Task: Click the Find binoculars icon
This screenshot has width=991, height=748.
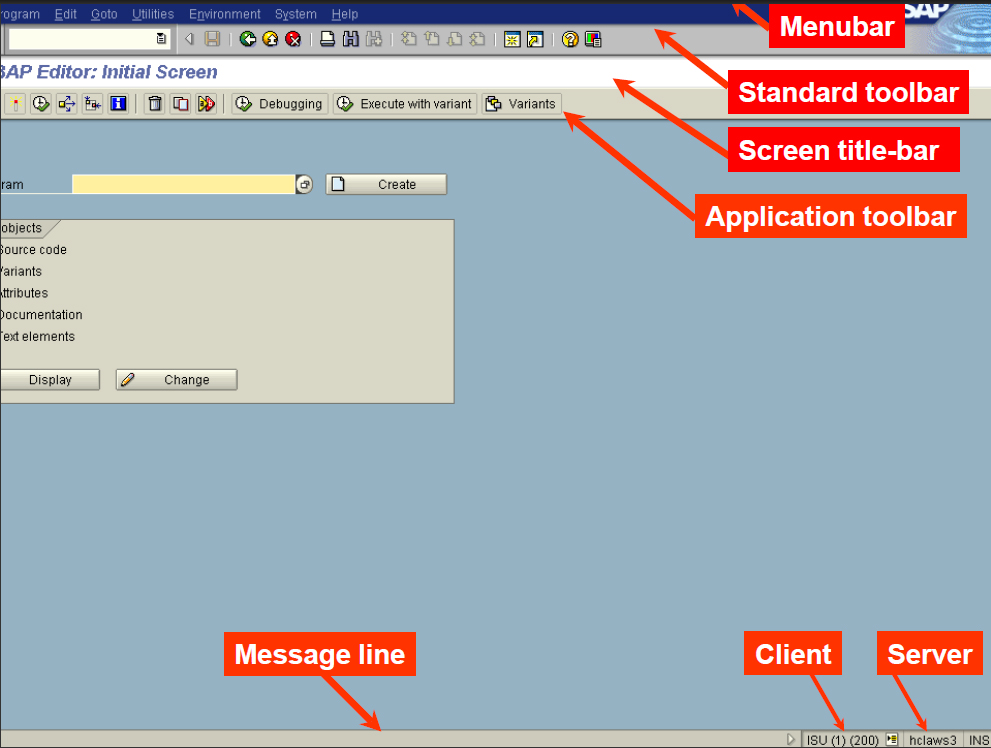Action: pyautogui.click(x=351, y=39)
